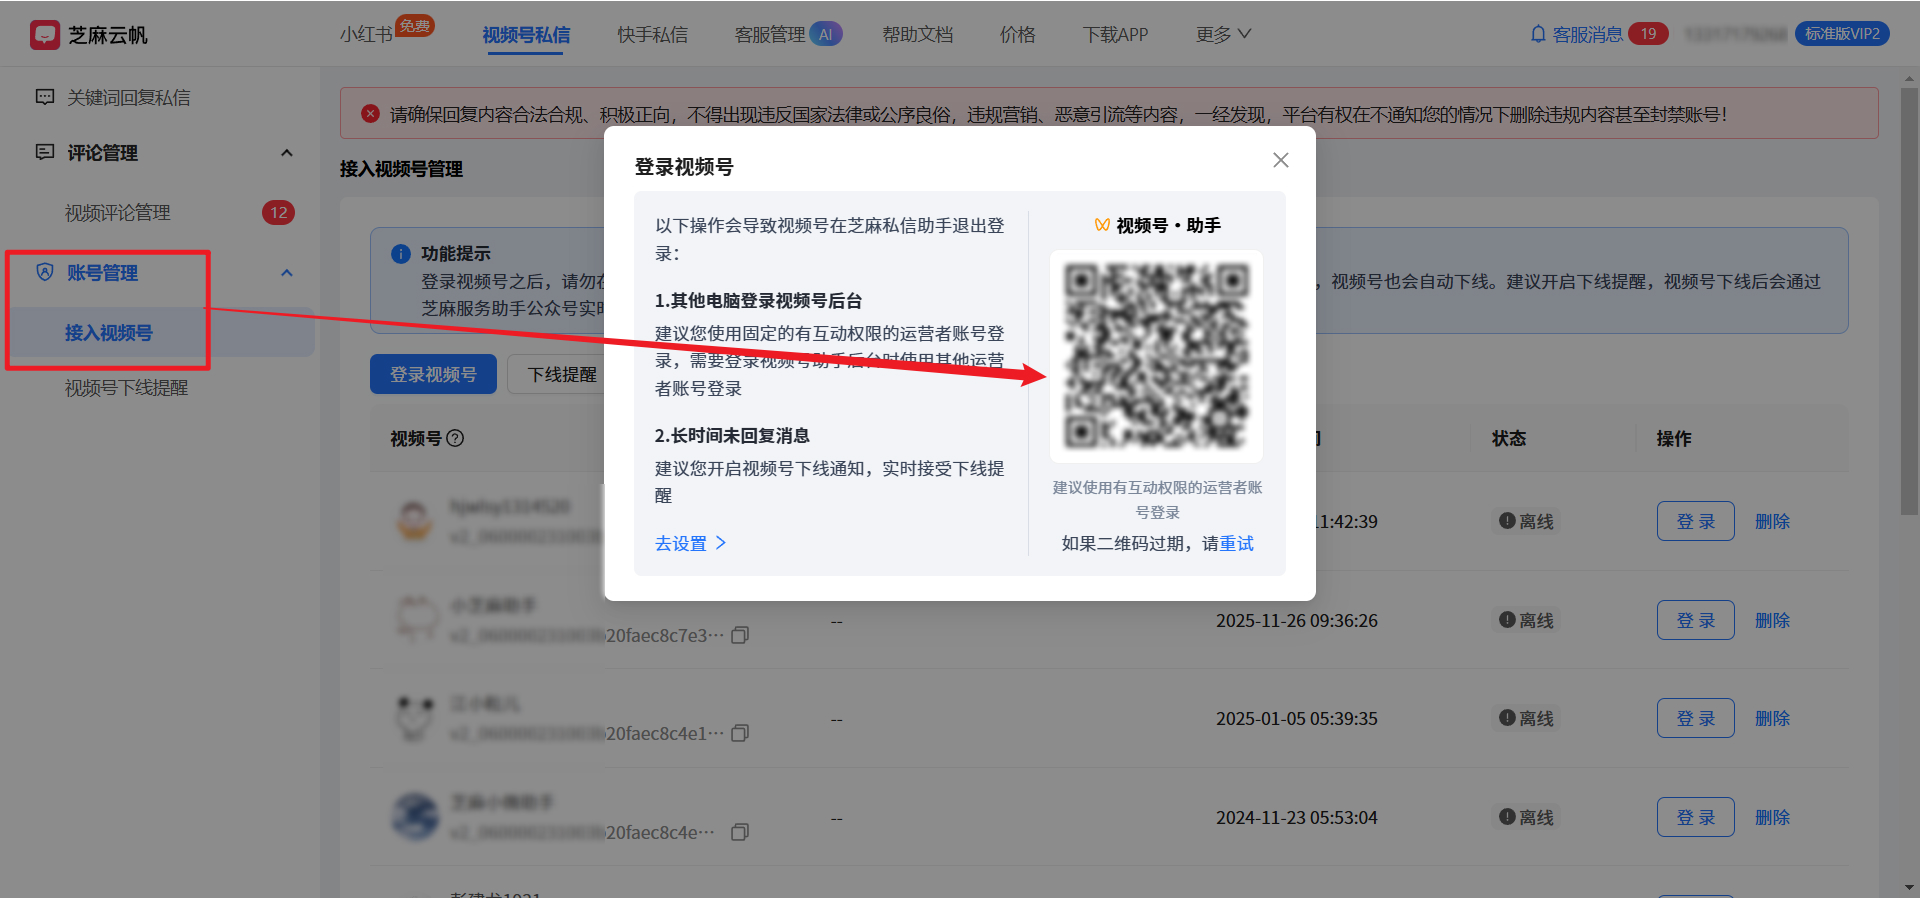Image resolution: width=1920 pixels, height=898 pixels.
Task: Click the 离线 status in the 2025-11-26 row
Action: (1527, 620)
